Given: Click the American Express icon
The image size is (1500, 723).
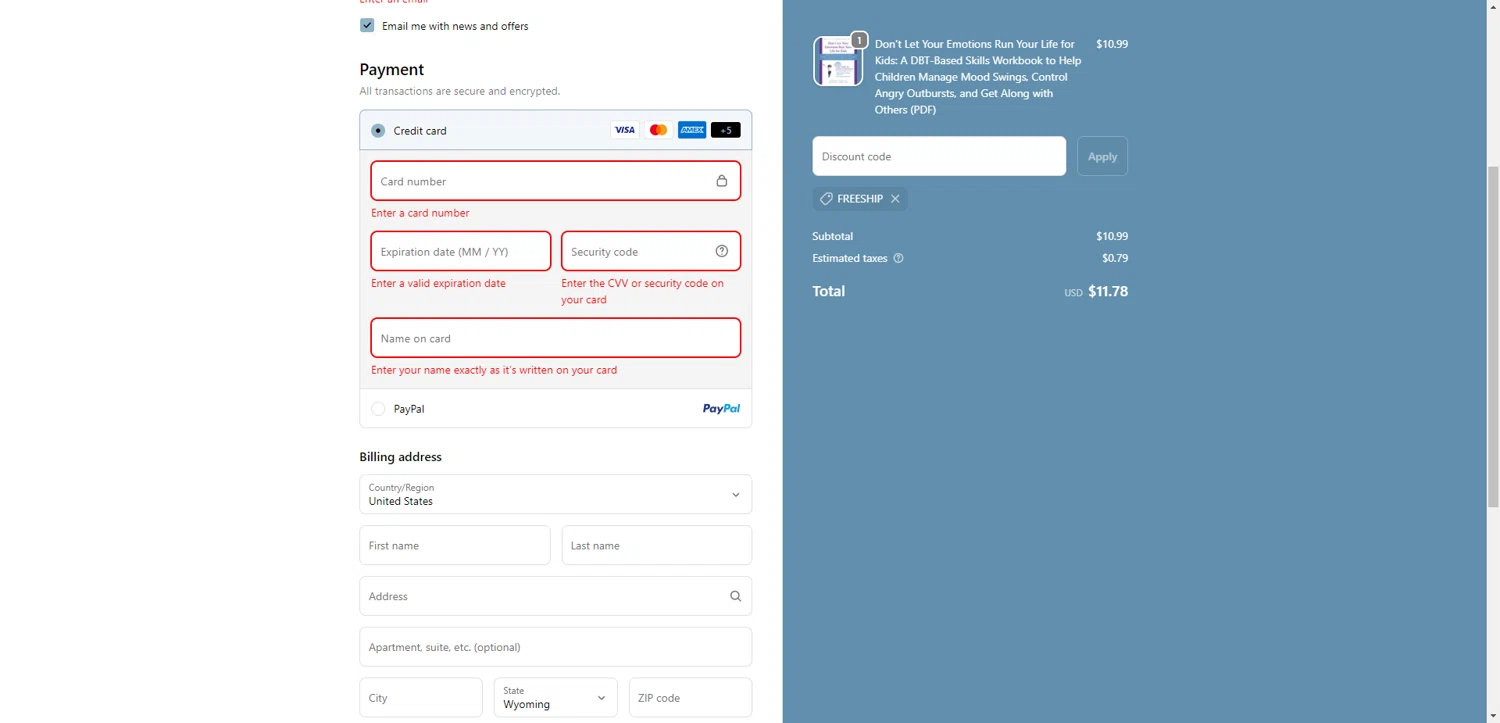Looking at the screenshot, I should (x=692, y=130).
